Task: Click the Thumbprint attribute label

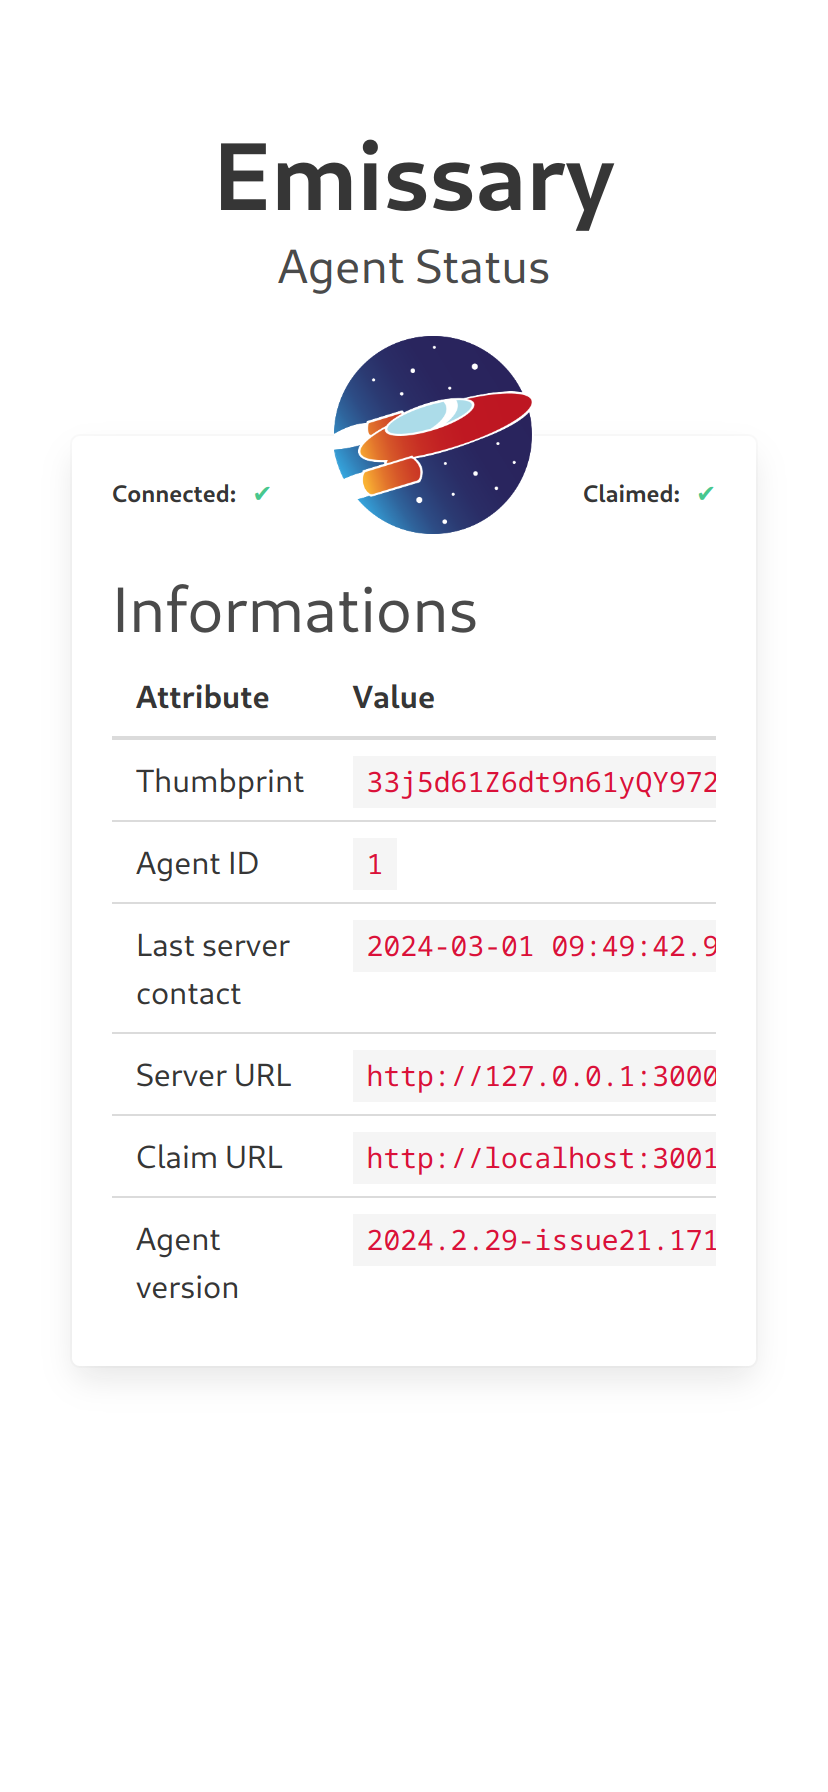Action: [220, 781]
